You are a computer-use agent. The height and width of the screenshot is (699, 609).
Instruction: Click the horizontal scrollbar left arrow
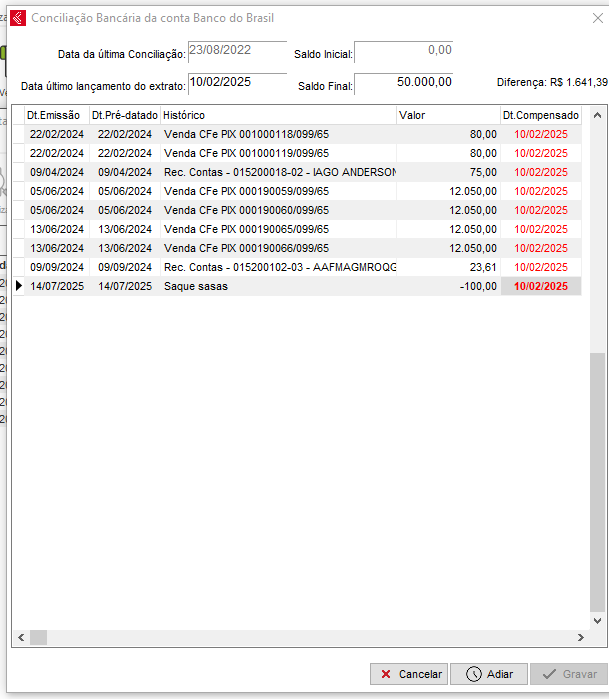pyautogui.click(x=19, y=638)
